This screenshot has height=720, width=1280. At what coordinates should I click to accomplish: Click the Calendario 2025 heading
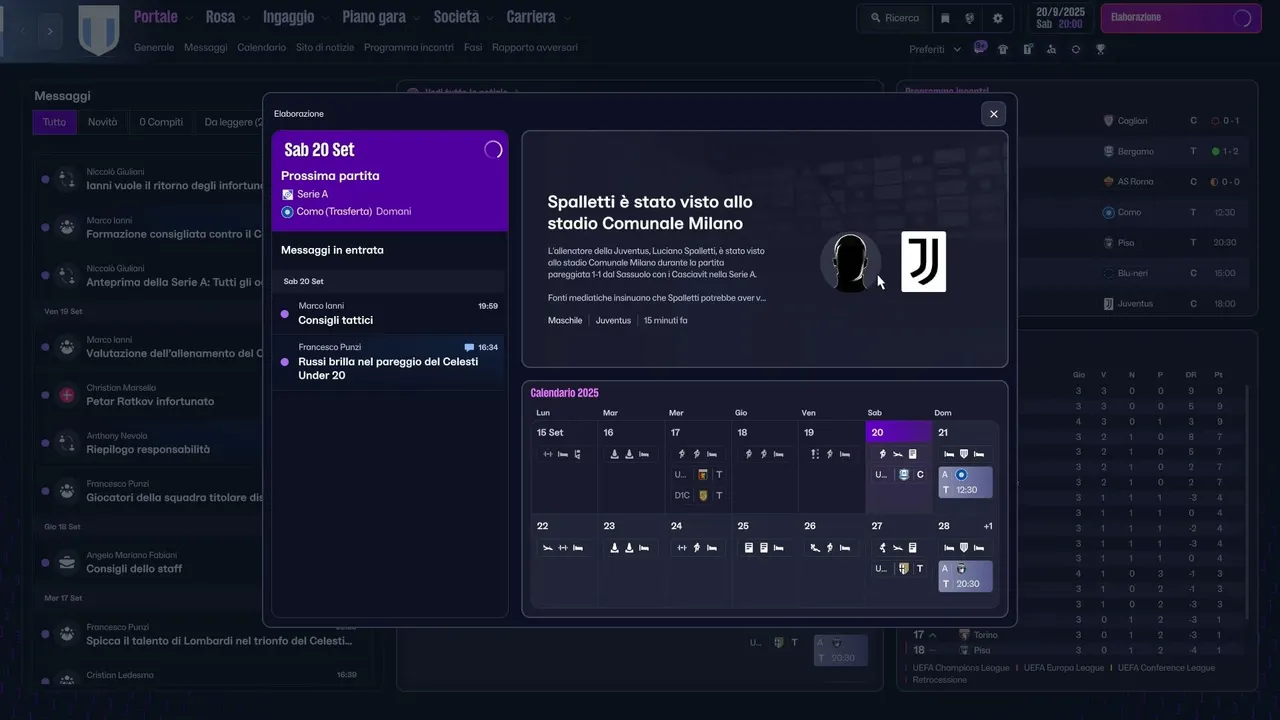pos(564,393)
